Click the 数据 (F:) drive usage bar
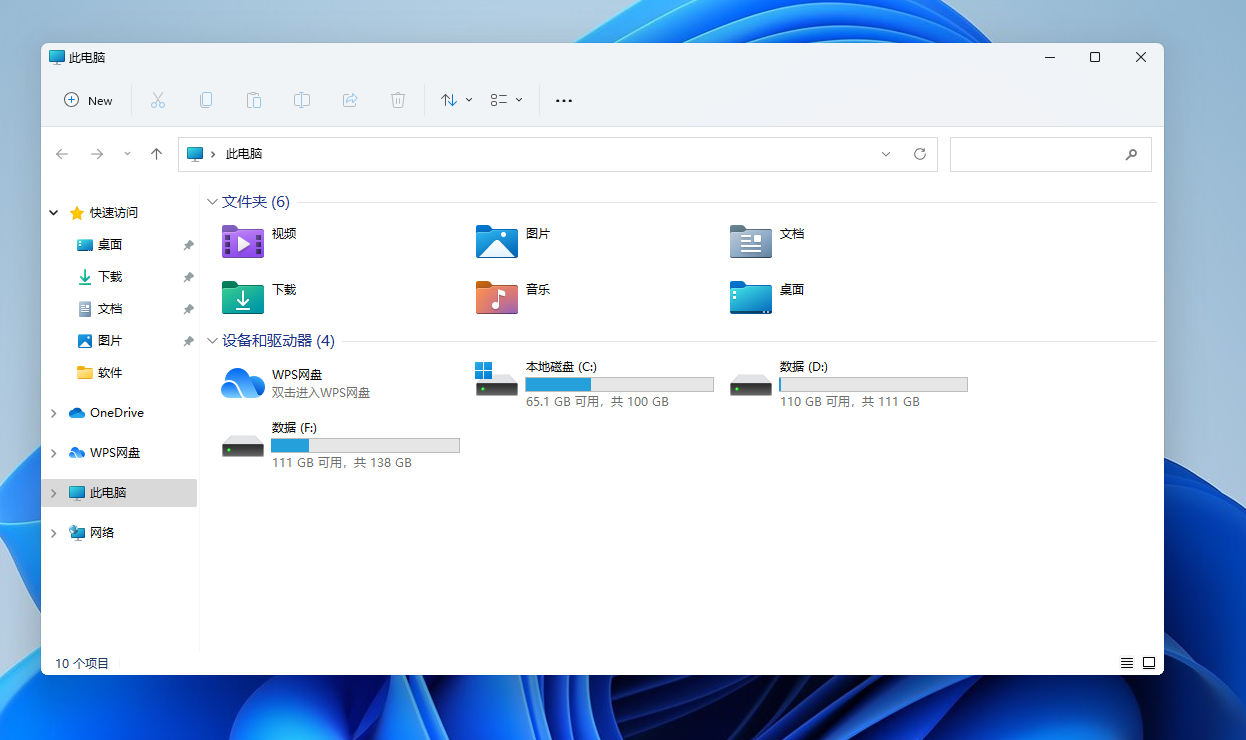1246x740 pixels. click(365, 445)
